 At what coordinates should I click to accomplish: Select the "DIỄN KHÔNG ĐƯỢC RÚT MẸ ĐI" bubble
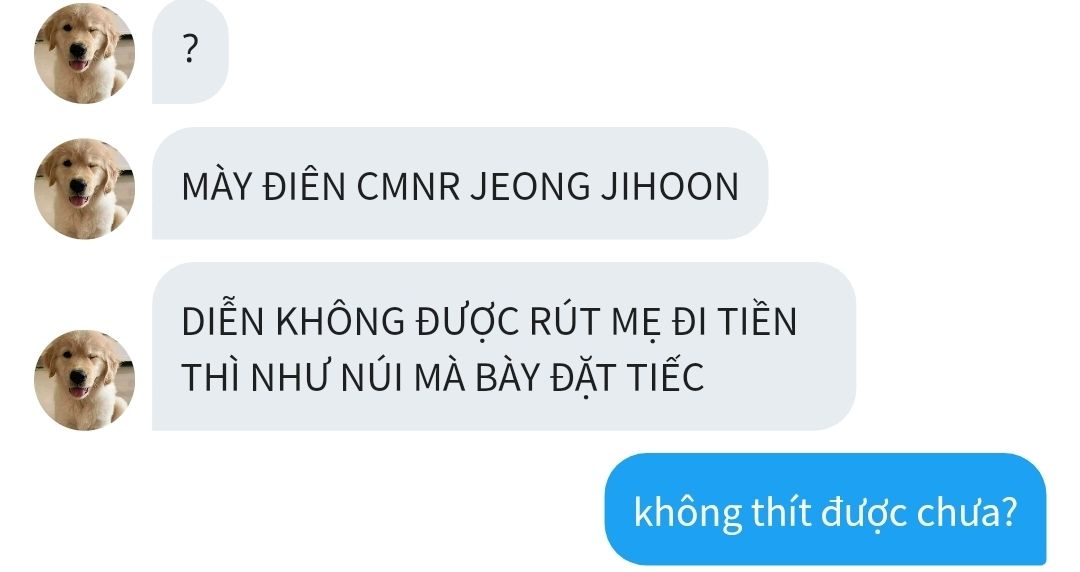(504, 347)
